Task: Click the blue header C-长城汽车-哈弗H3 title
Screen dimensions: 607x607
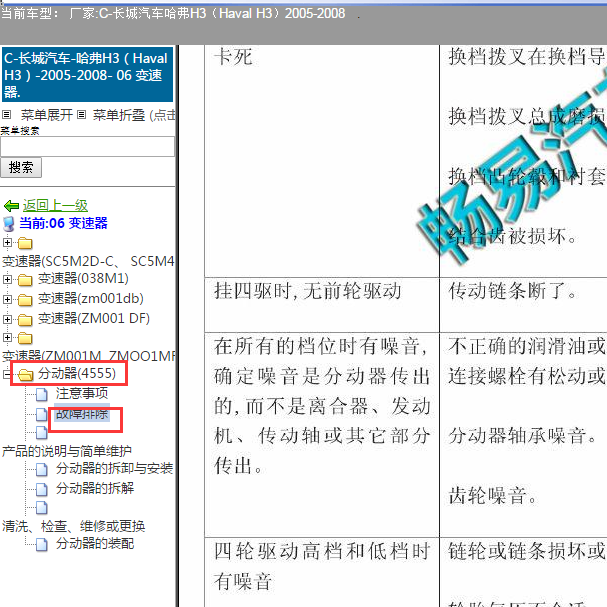Action: pos(87,75)
